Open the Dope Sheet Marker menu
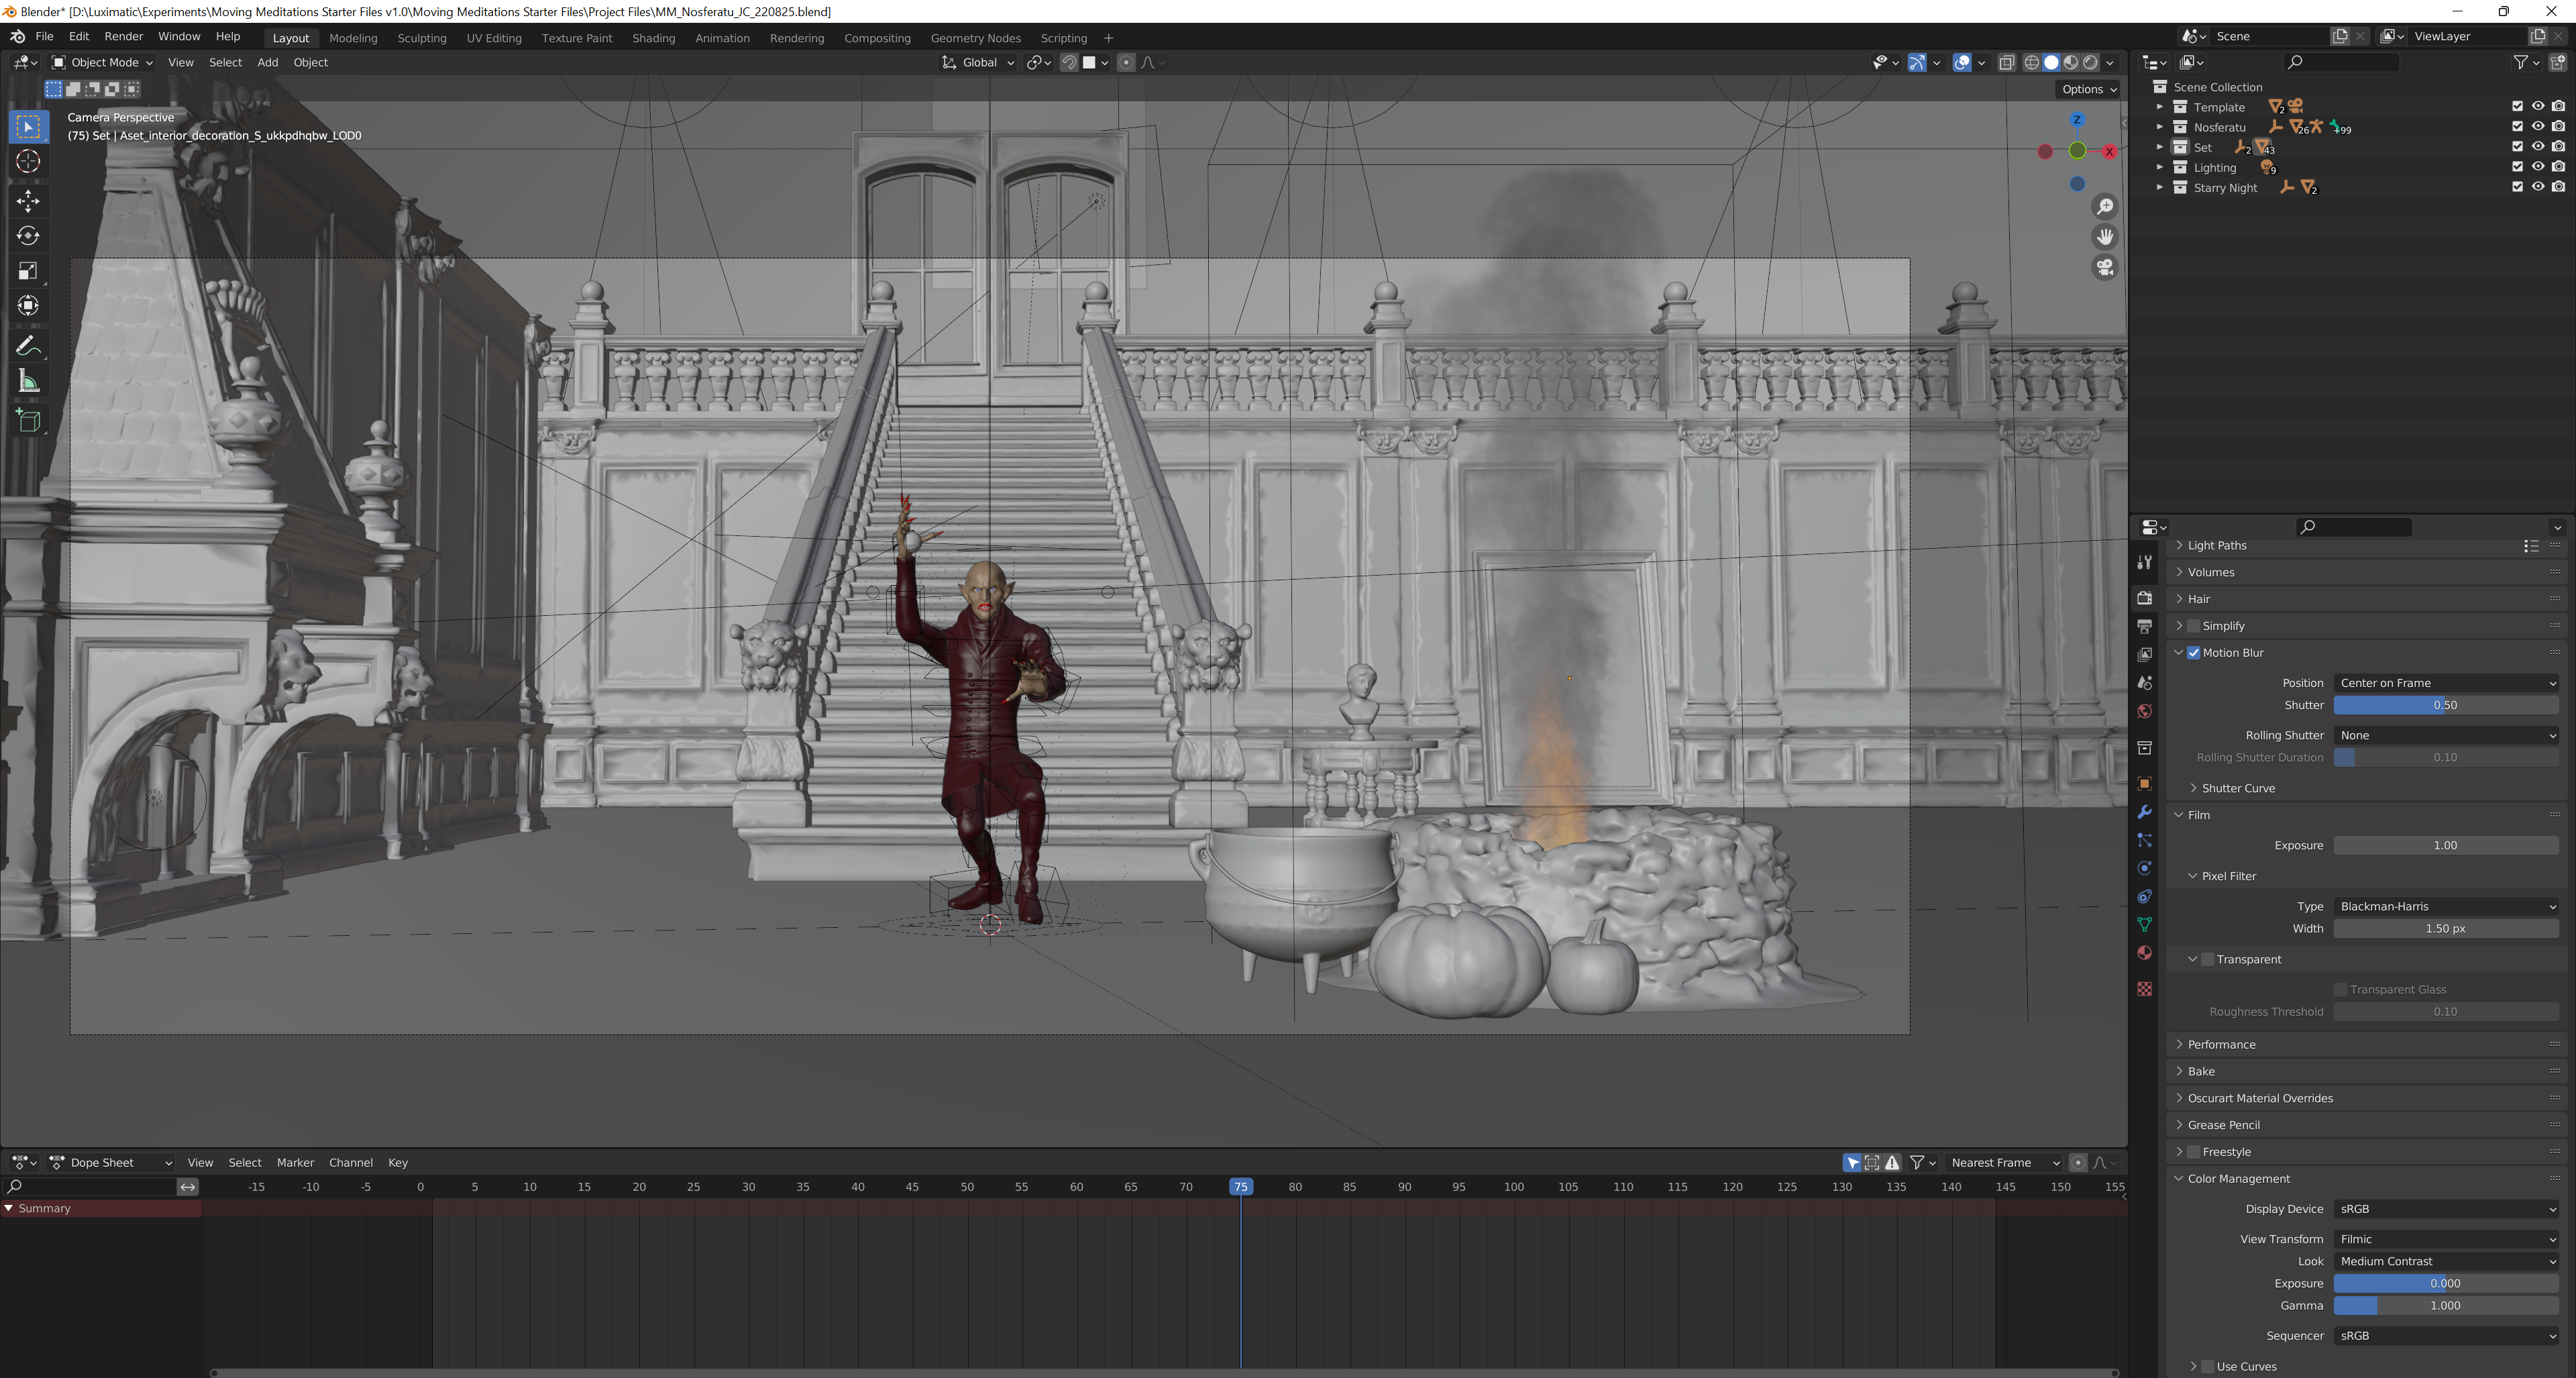The width and height of the screenshot is (2576, 1378). click(x=295, y=1162)
